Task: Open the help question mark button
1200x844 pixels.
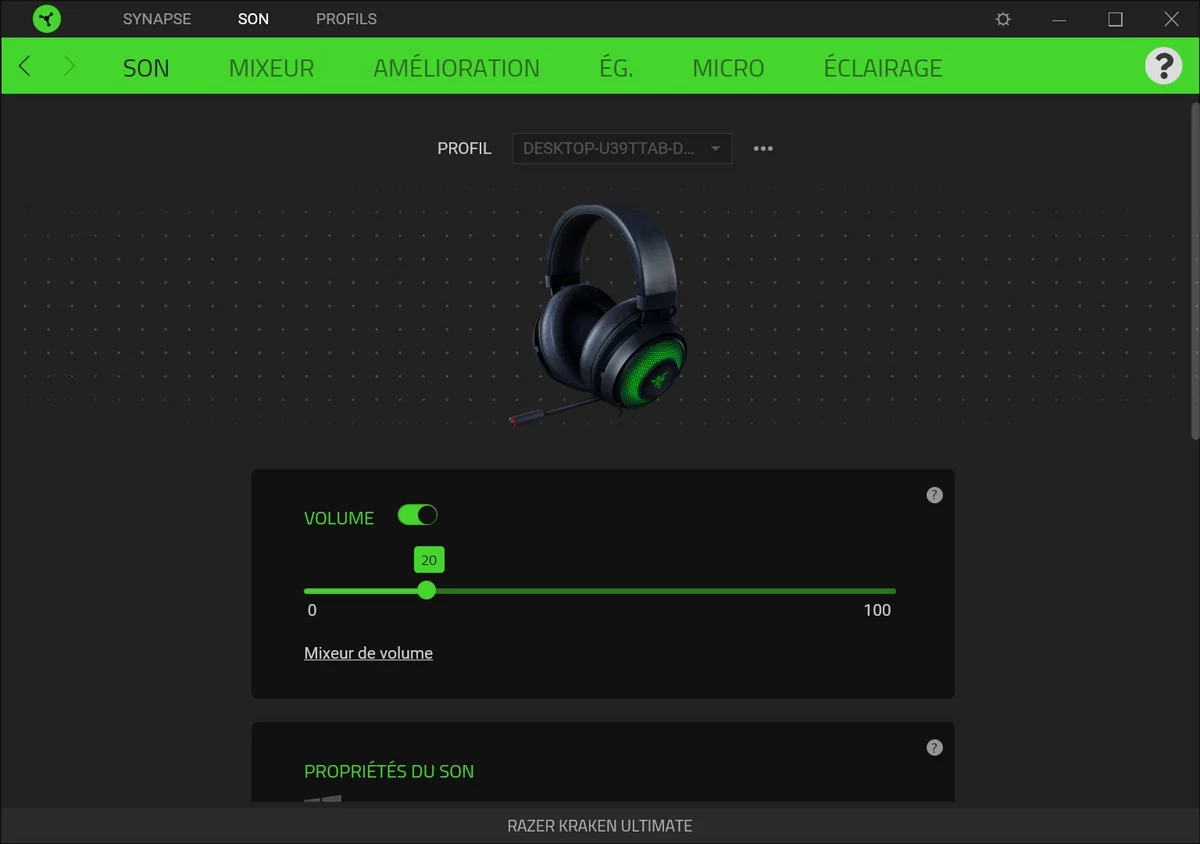Action: (x=1163, y=66)
